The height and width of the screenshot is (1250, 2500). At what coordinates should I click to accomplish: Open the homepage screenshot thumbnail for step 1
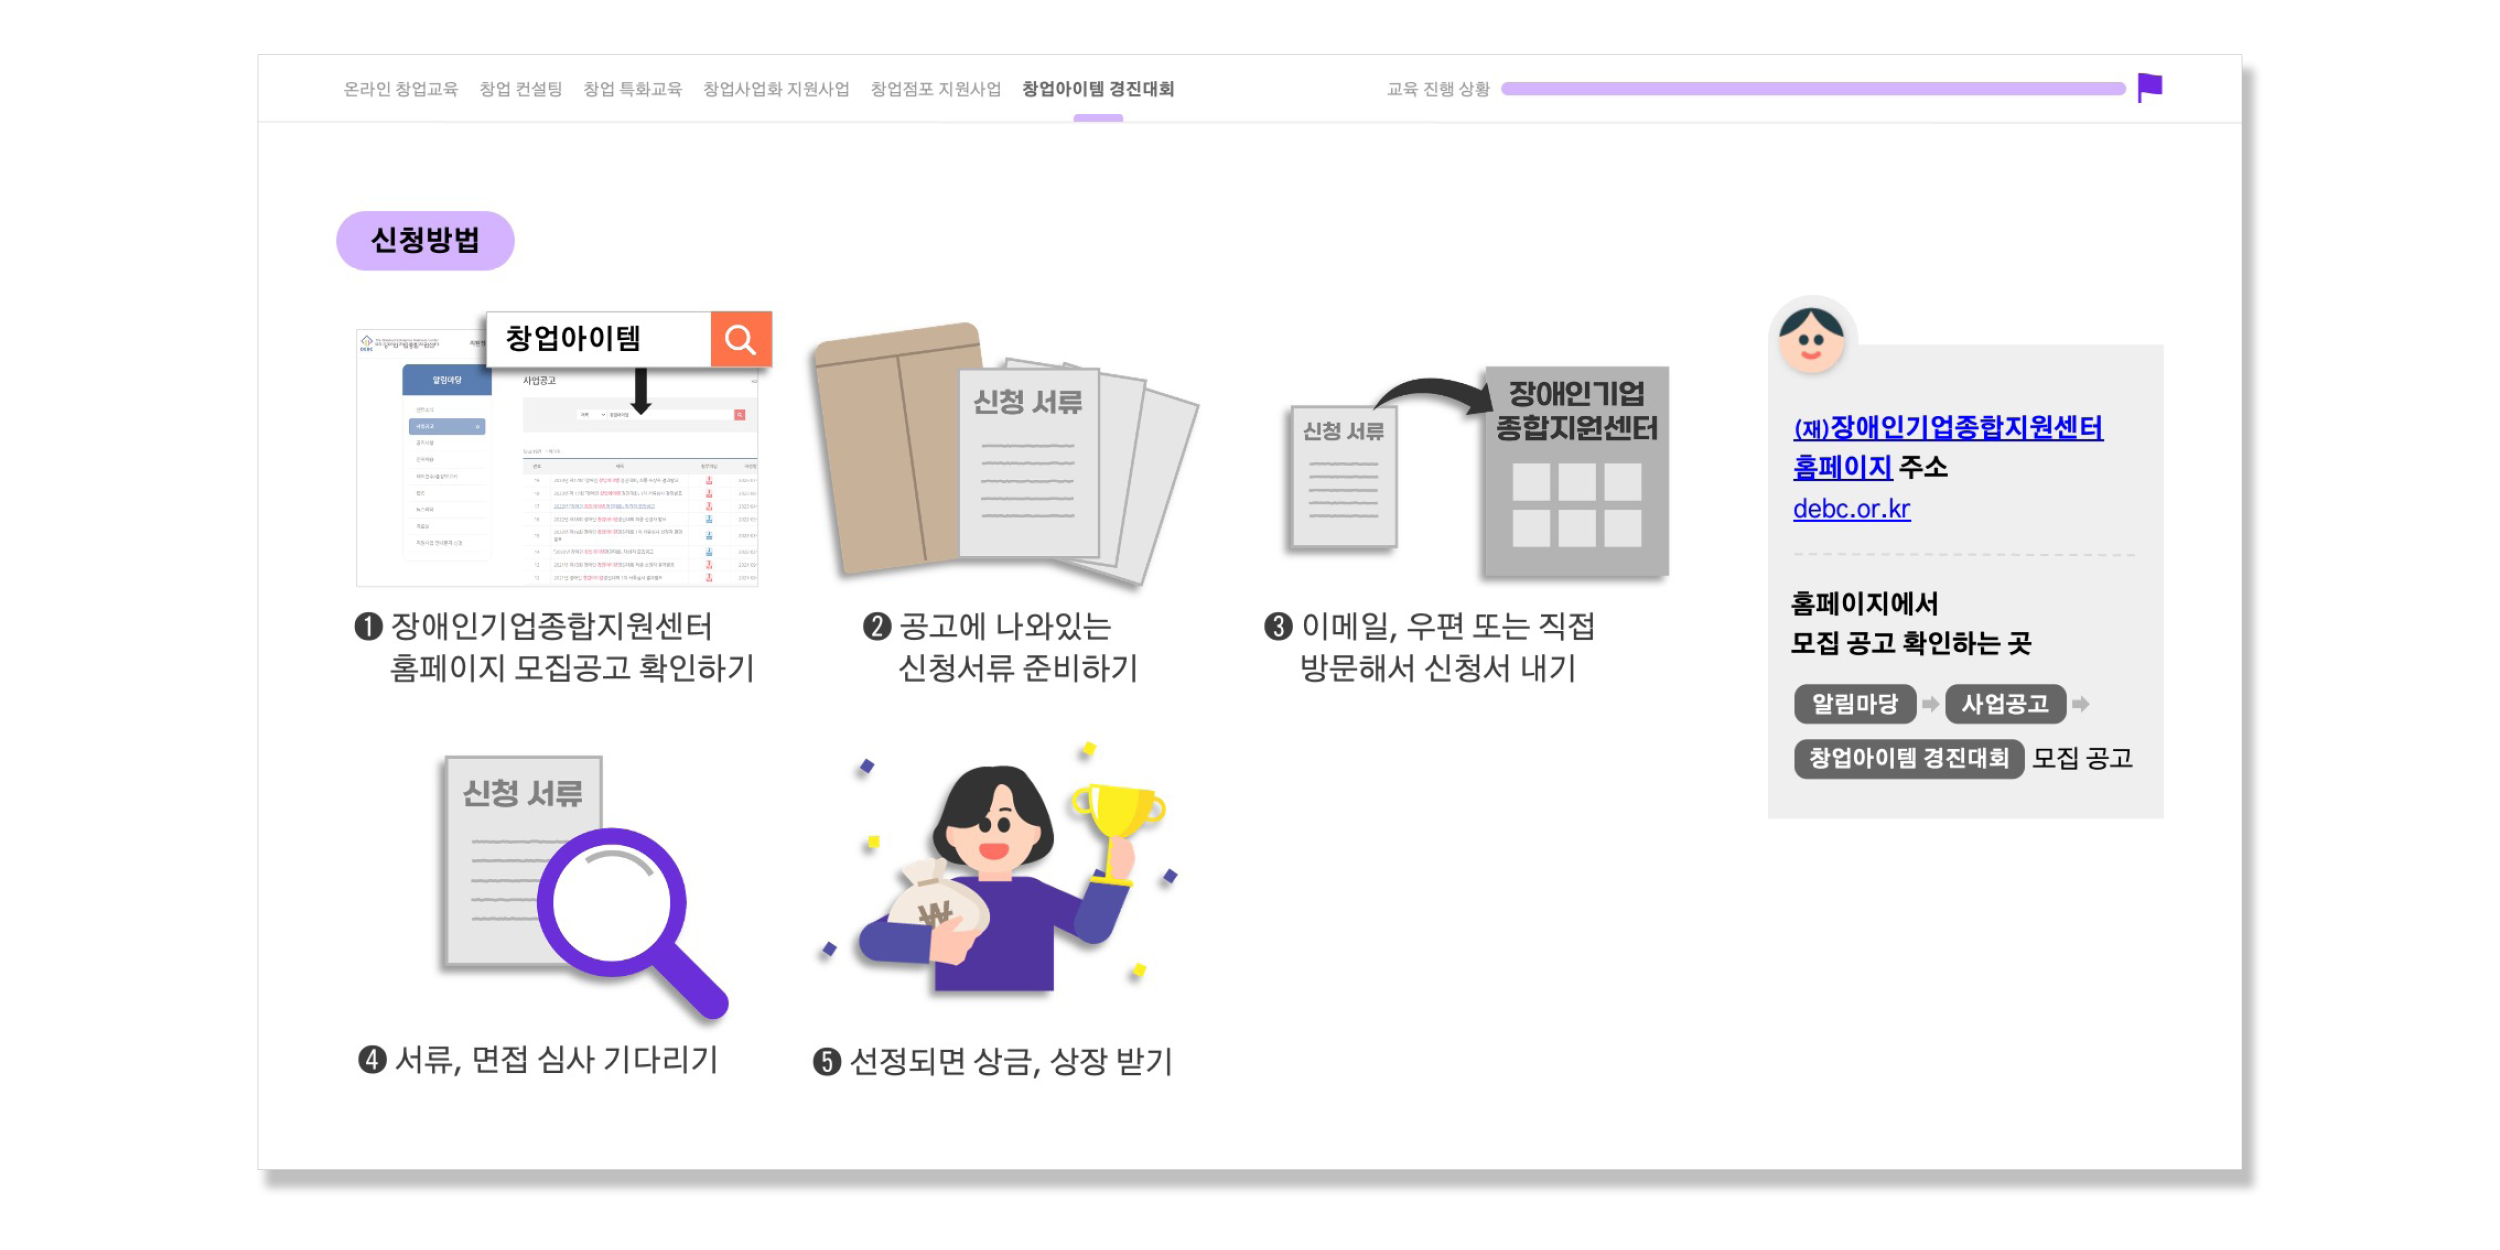(557, 458)
